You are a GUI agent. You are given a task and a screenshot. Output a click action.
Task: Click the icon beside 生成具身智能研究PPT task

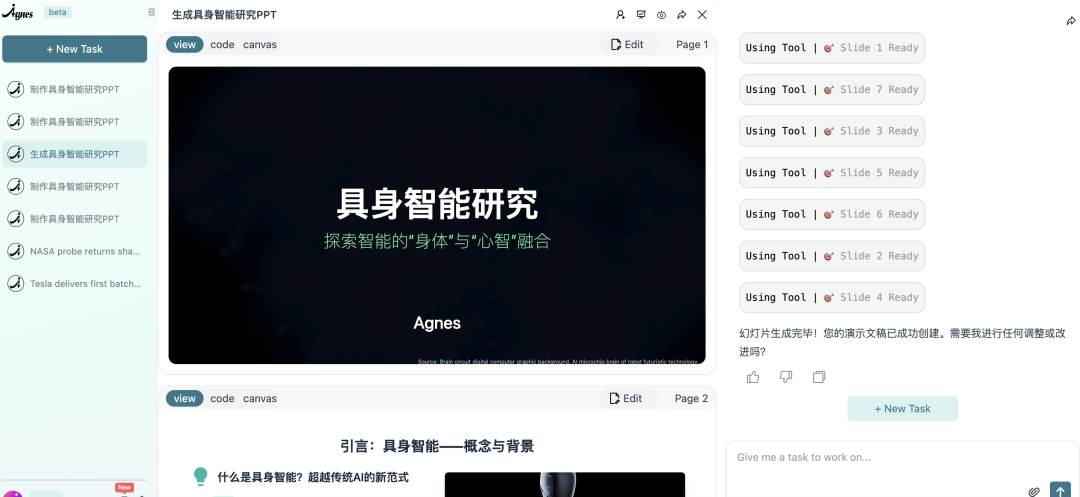coord(15,154)
